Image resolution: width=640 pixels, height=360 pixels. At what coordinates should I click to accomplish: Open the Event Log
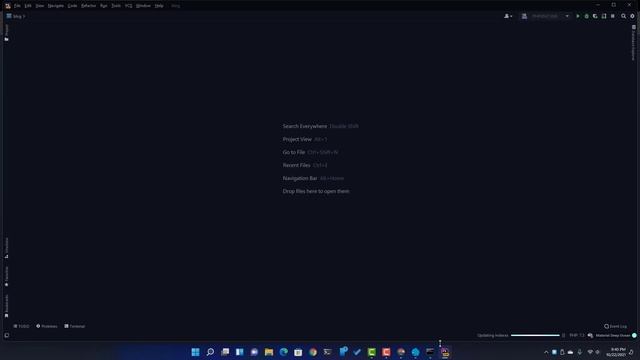(616, 326)
